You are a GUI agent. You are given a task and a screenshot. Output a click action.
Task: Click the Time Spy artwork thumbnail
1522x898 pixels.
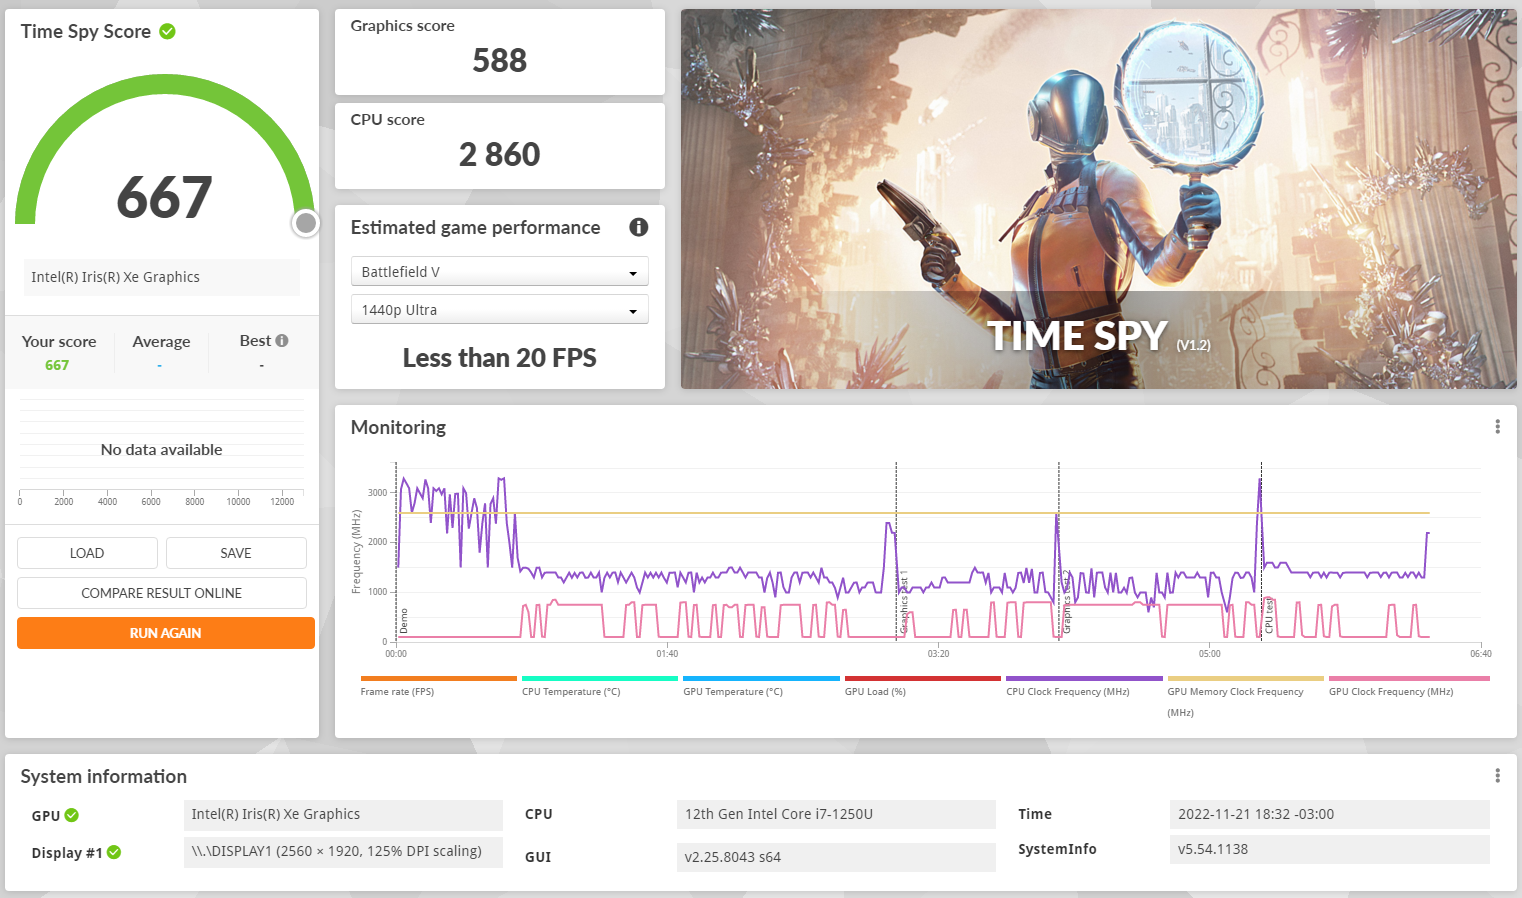pyautogui.click(x=1098, y=199)
